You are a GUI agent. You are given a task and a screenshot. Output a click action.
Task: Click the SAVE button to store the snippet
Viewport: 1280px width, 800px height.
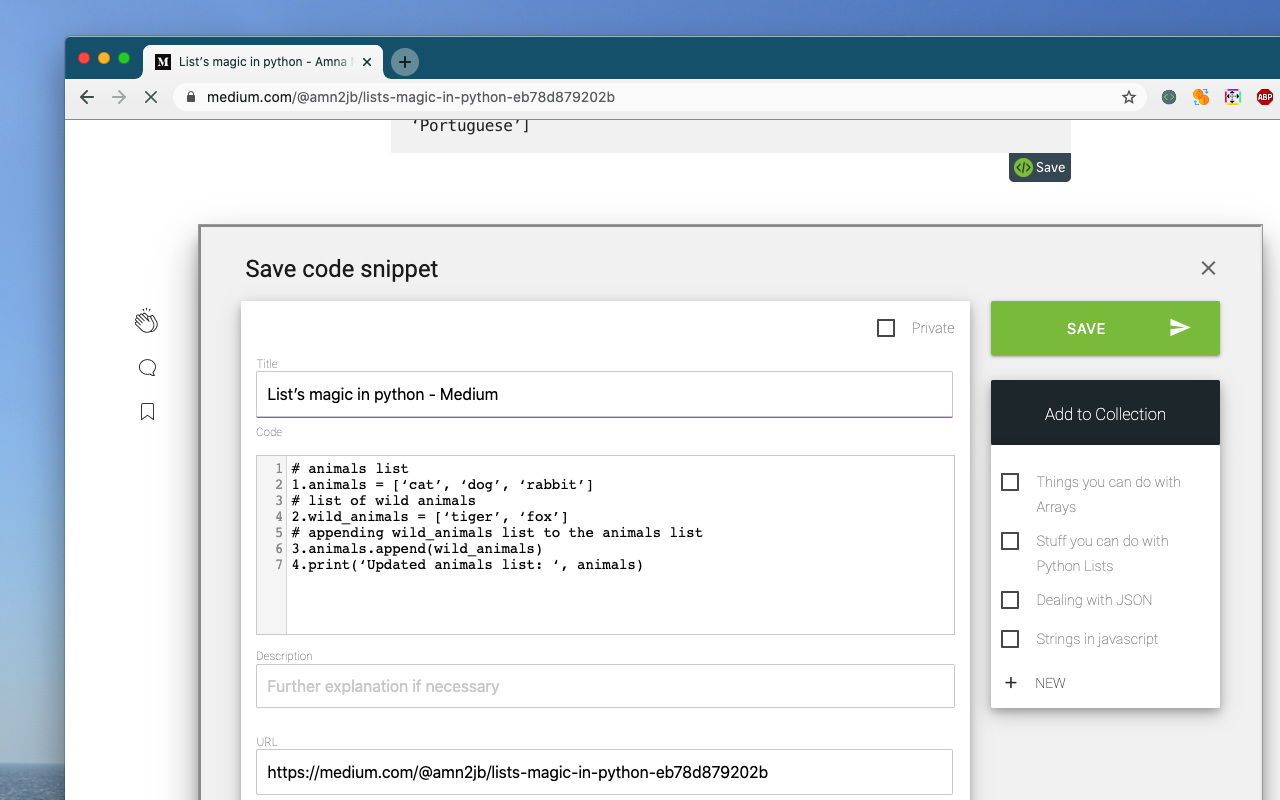(x=1104, y=328)
